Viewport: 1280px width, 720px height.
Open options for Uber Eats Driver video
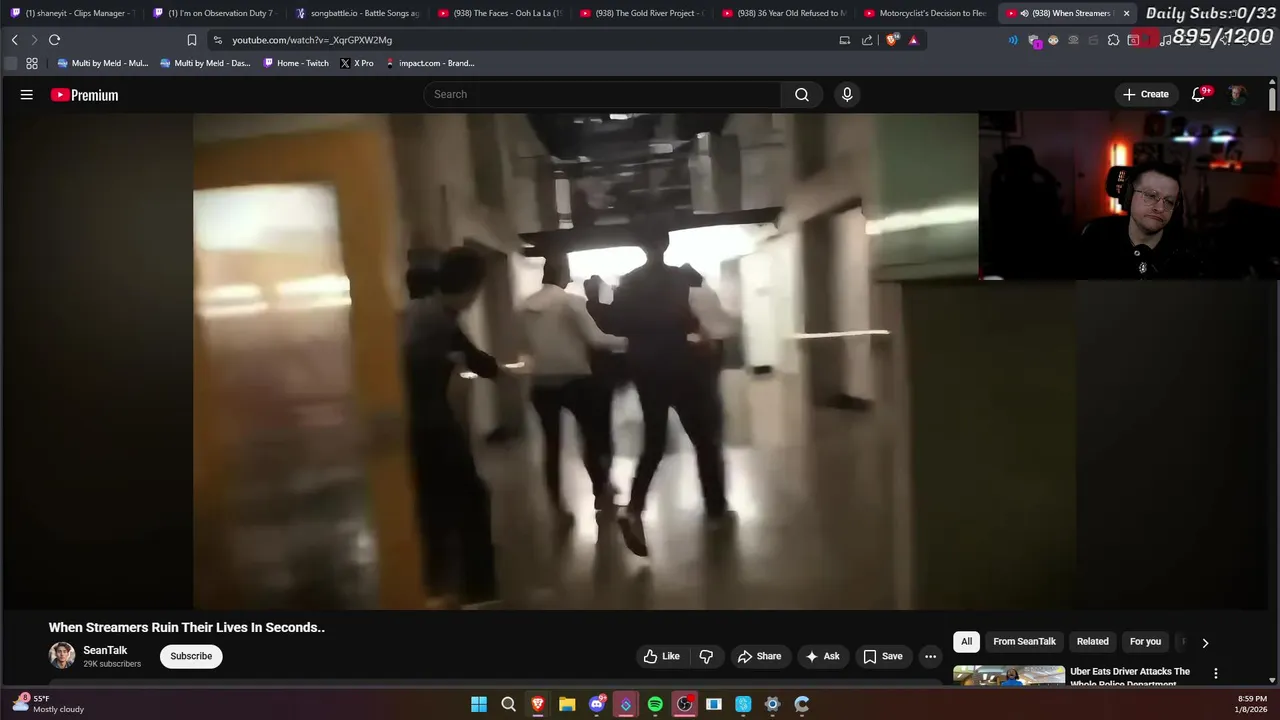click(x=1216, y=674)
